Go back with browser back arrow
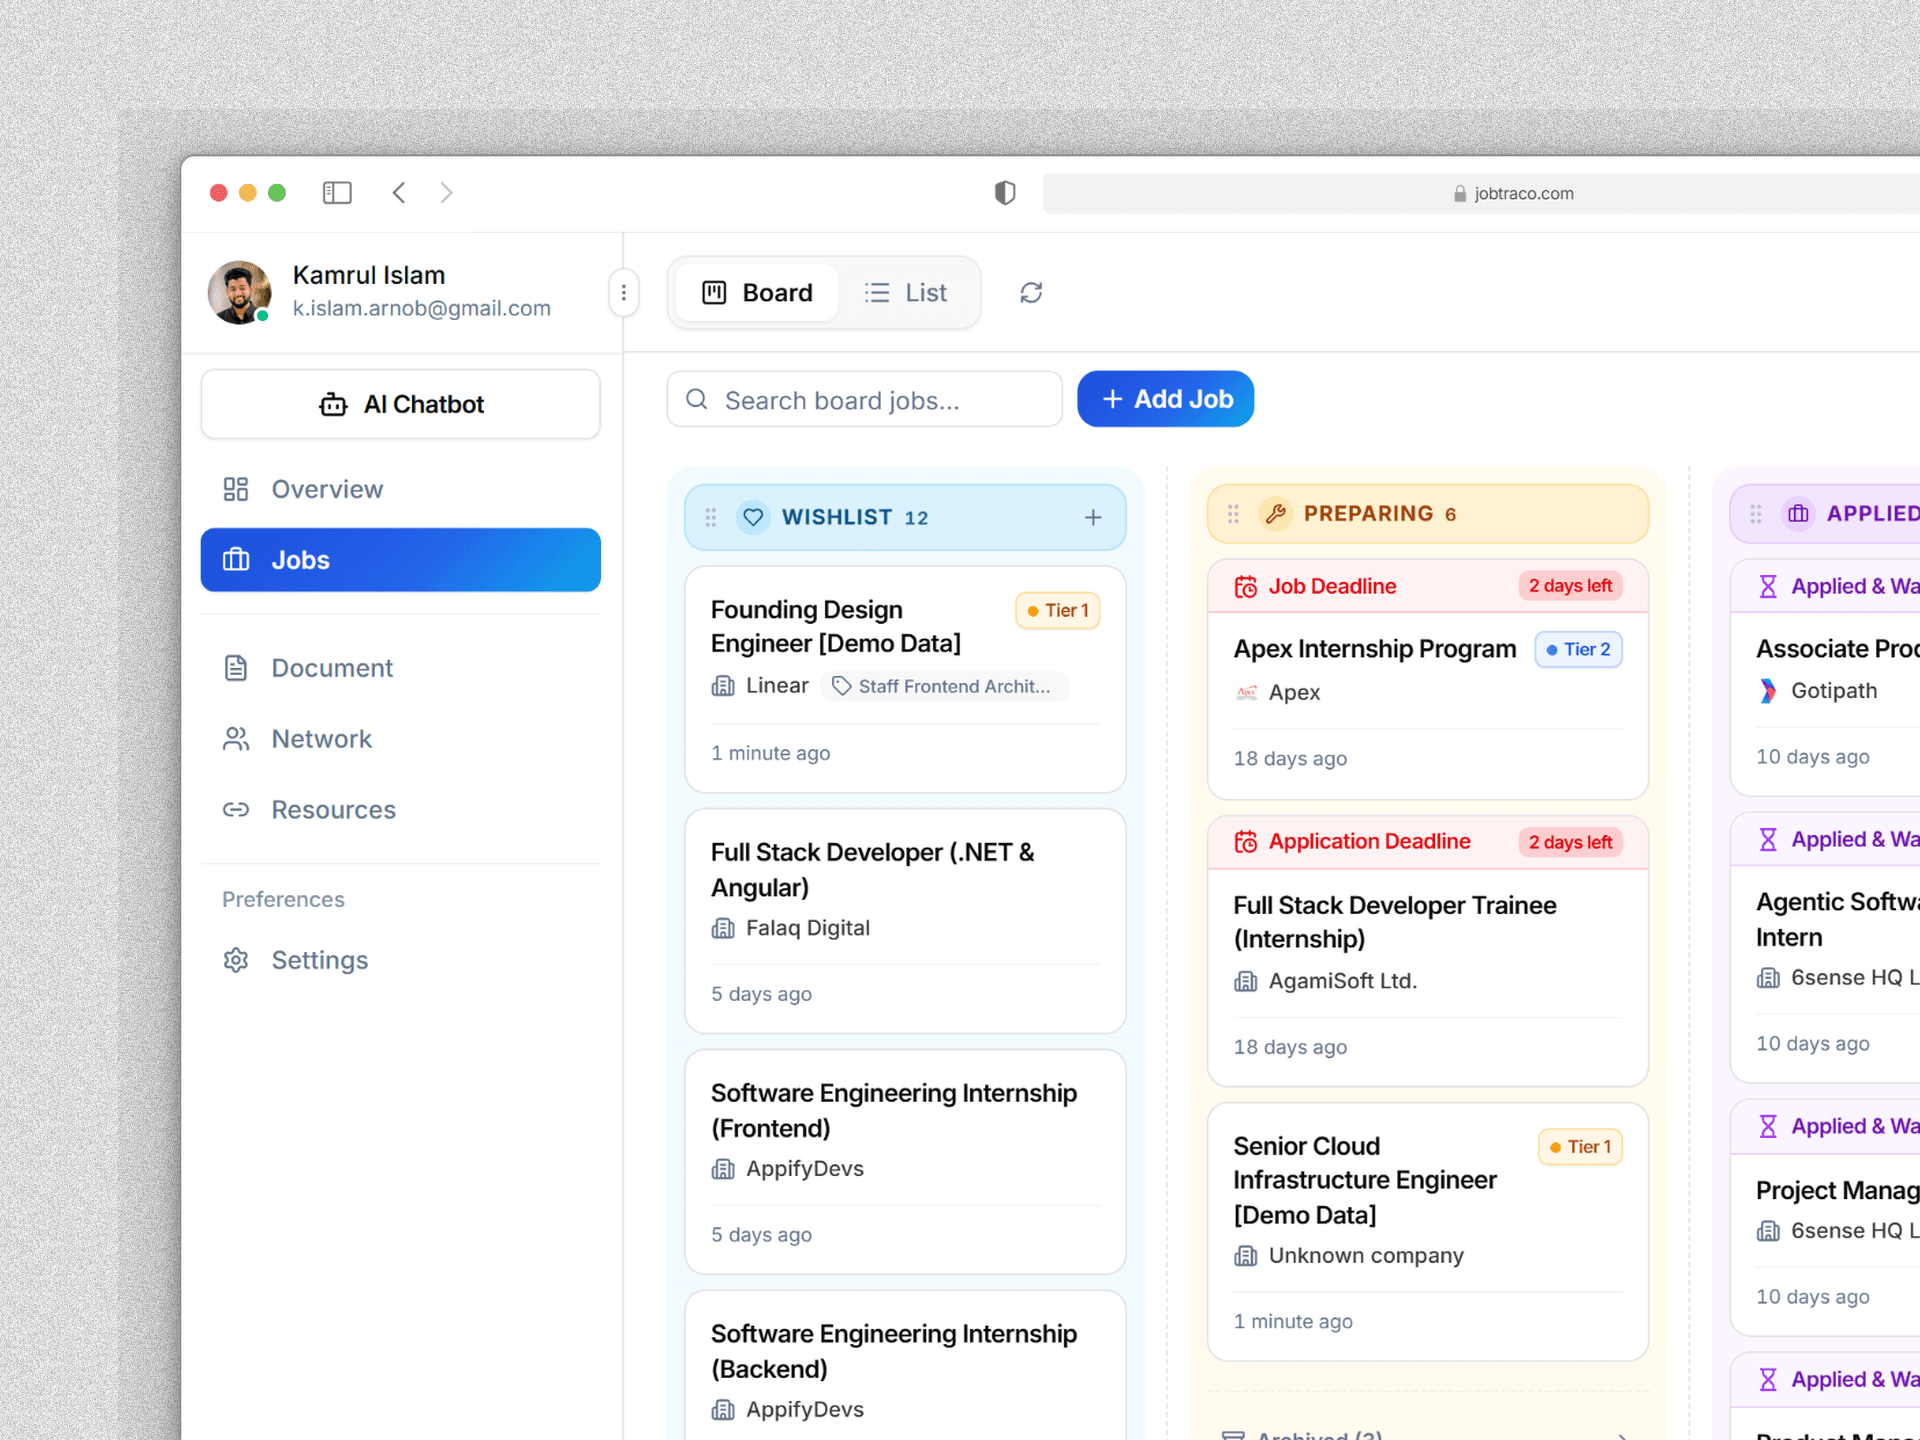 tap(399, 193)
